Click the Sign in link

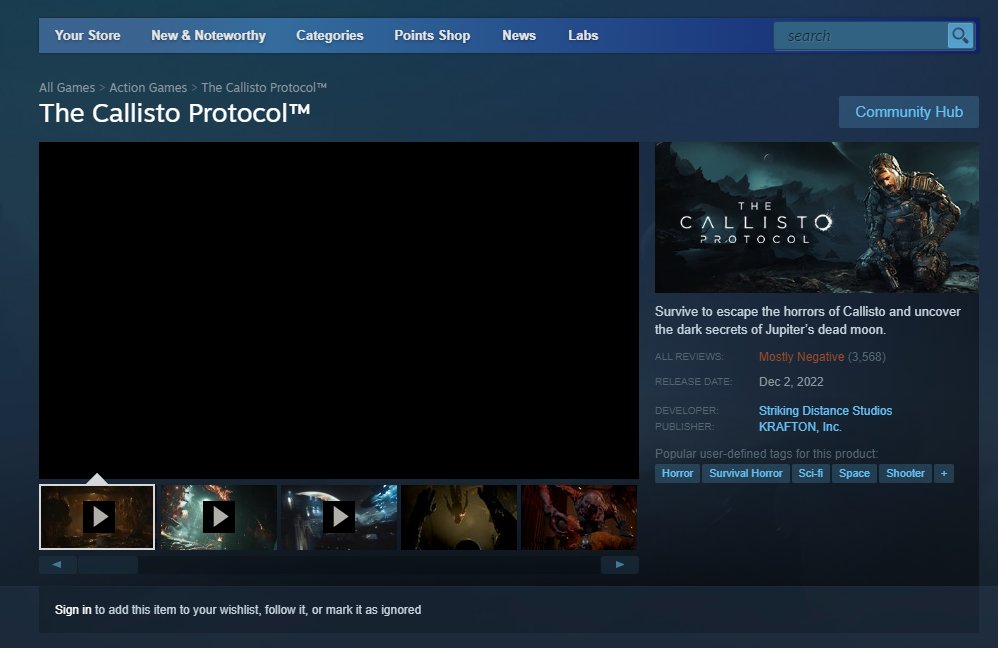tap(73, 610)
